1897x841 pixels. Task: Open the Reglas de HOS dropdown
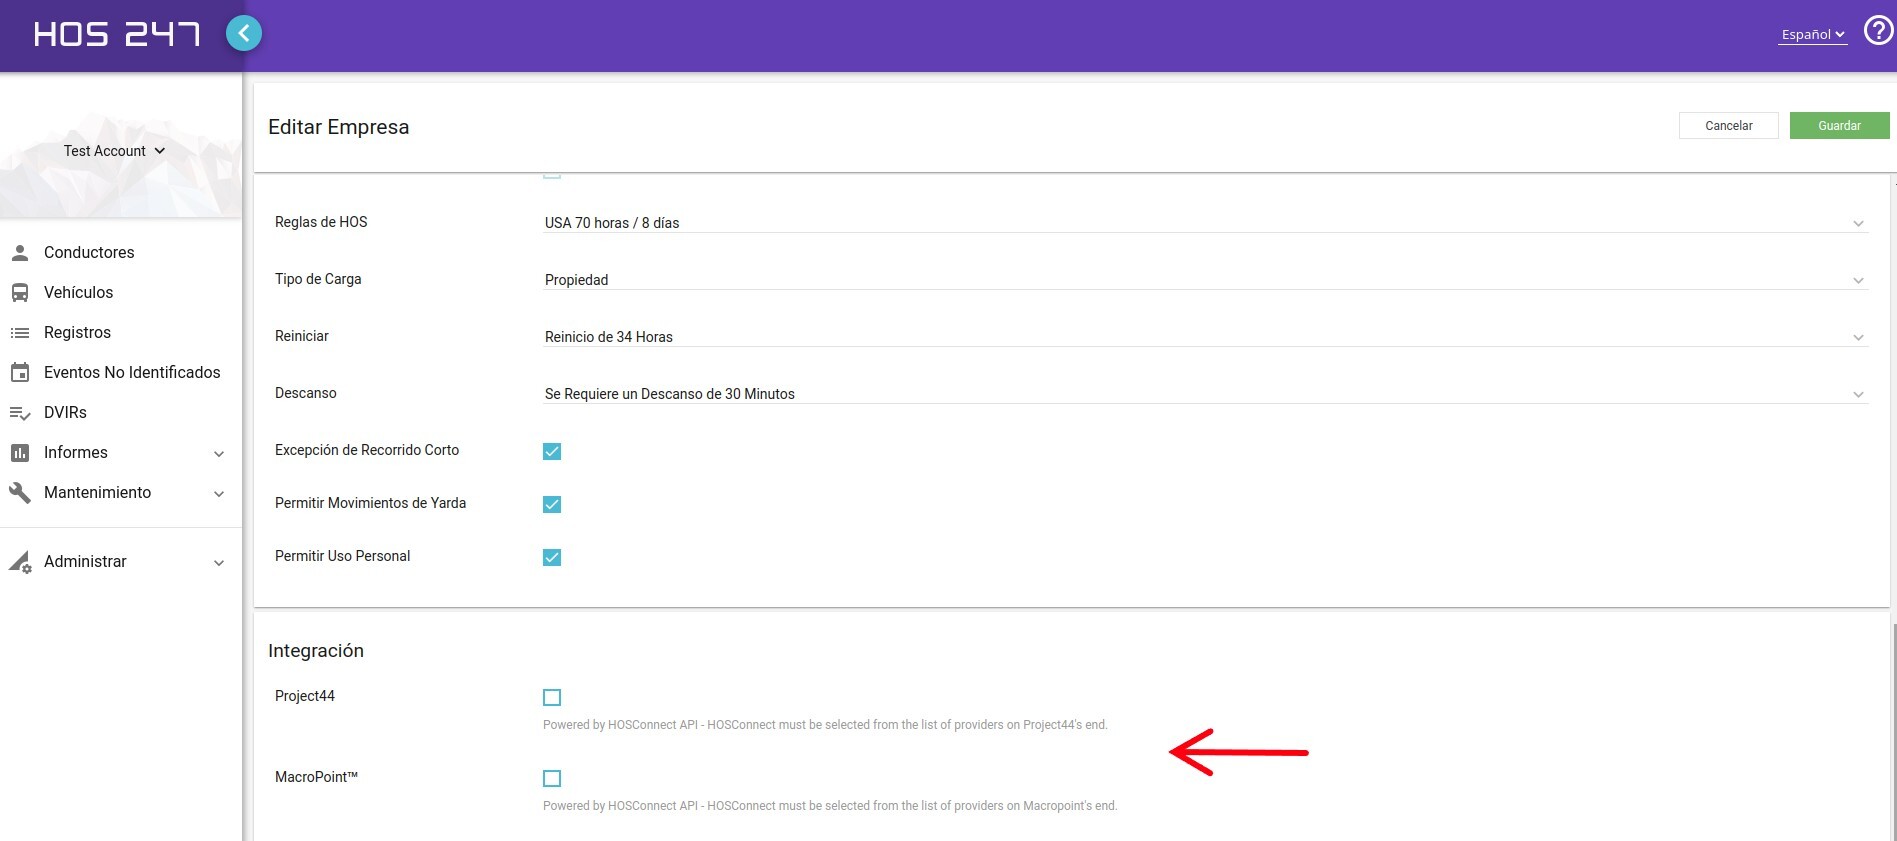[x=1200, y=223]
